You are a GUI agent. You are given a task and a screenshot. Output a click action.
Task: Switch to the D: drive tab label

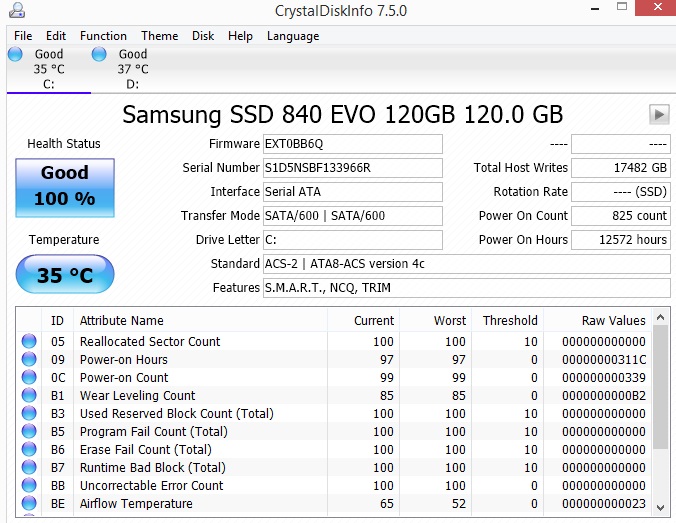pos(133,84)
